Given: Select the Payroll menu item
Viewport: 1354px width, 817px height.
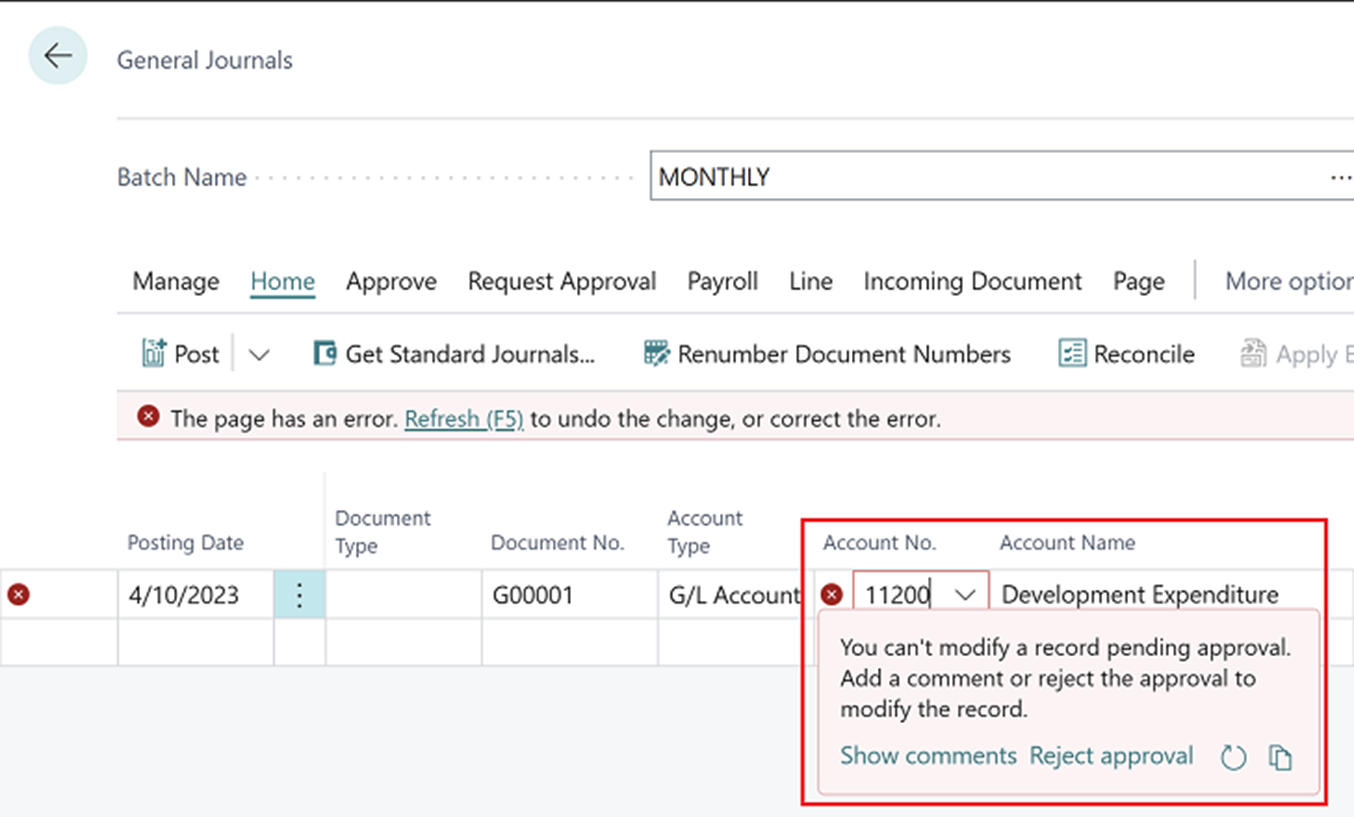Looking at the screenshot, I should tap(722, 282).
